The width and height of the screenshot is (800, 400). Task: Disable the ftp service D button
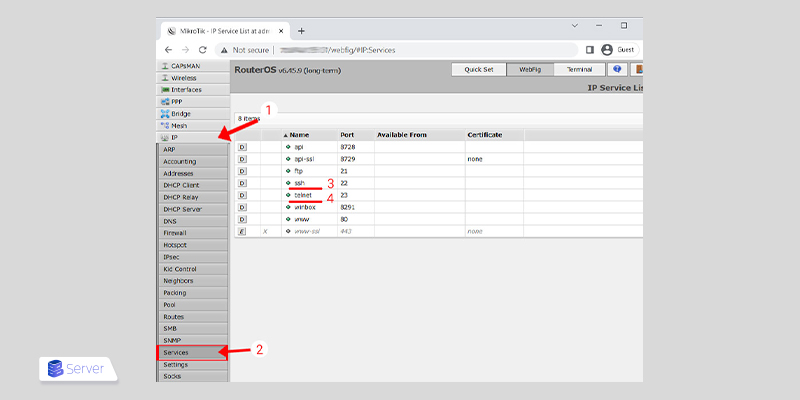point(242,171)
